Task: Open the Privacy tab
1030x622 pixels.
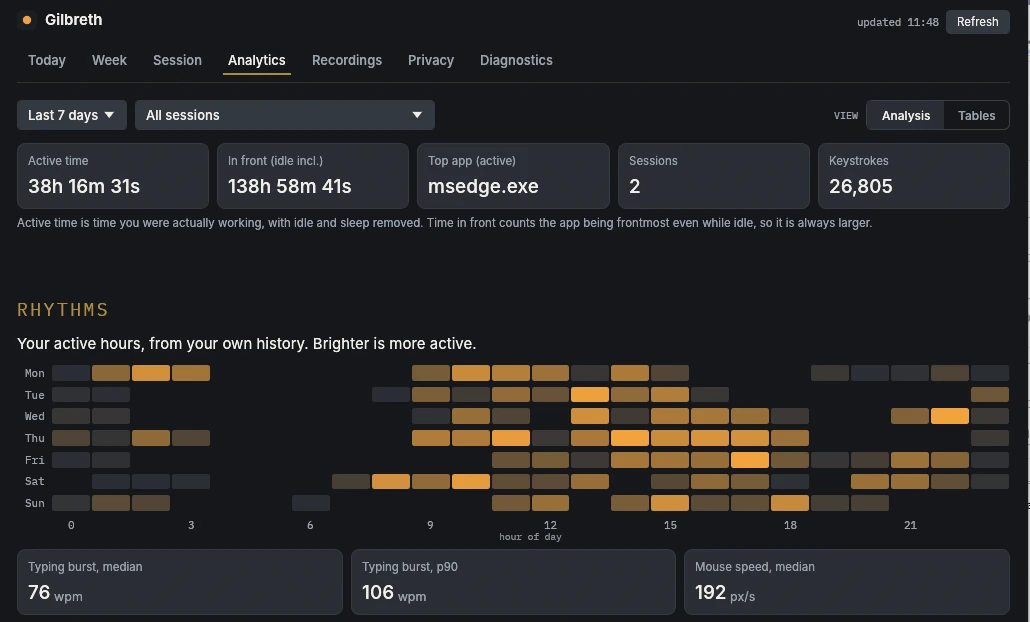Action: point(431,60)
